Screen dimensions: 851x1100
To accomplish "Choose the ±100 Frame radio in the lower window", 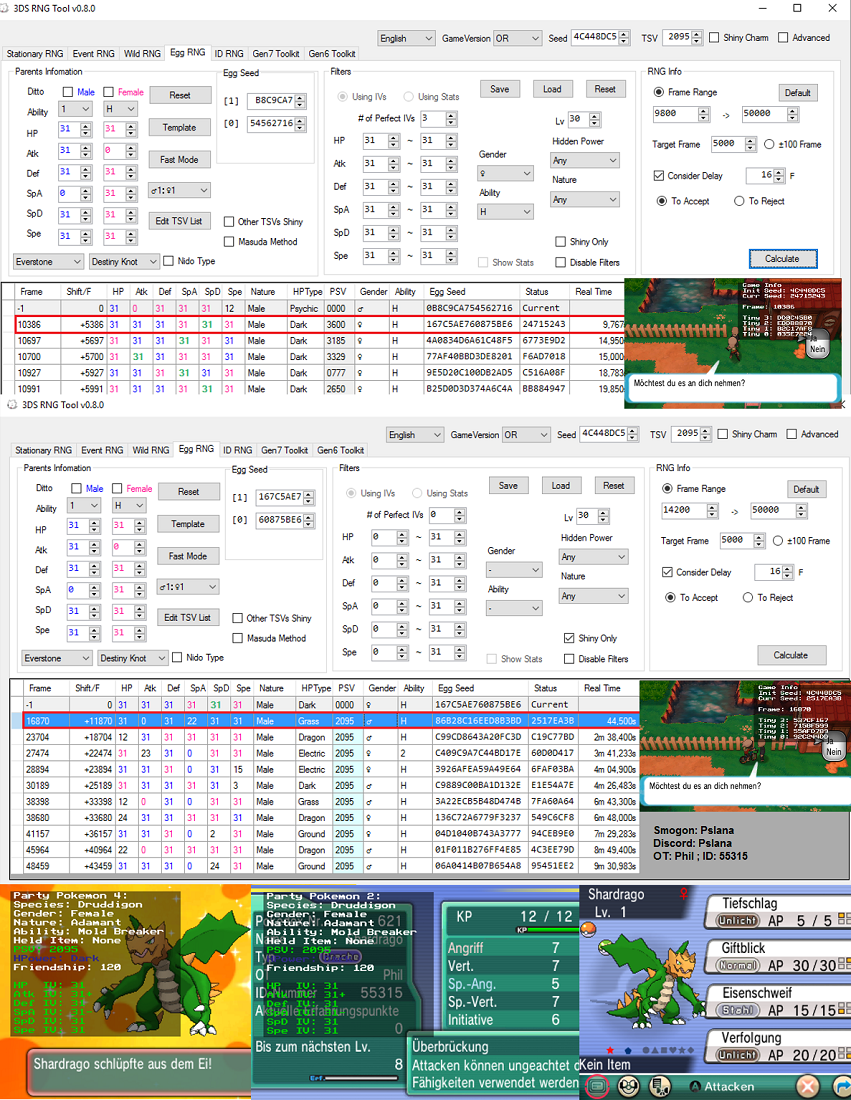I will [778, 541].
